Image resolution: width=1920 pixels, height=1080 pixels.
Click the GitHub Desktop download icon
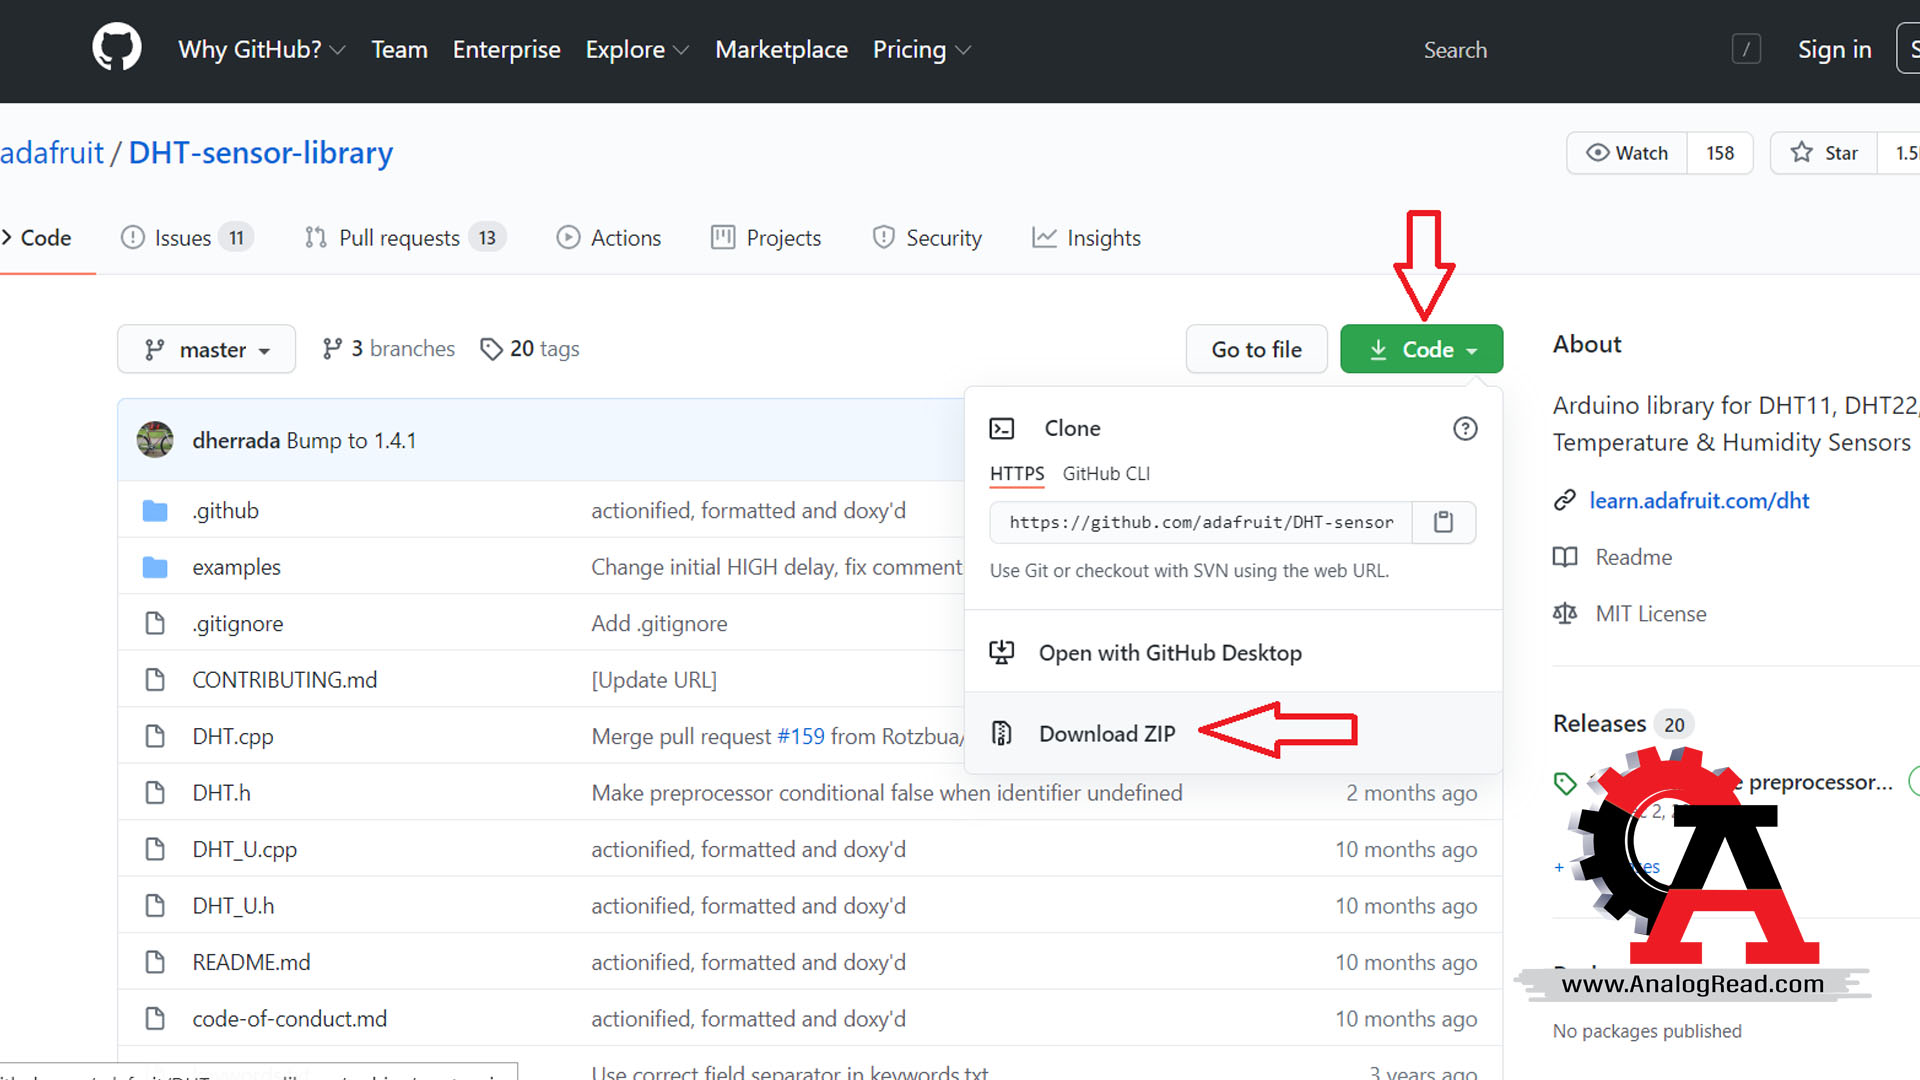tap(1002, 653)
